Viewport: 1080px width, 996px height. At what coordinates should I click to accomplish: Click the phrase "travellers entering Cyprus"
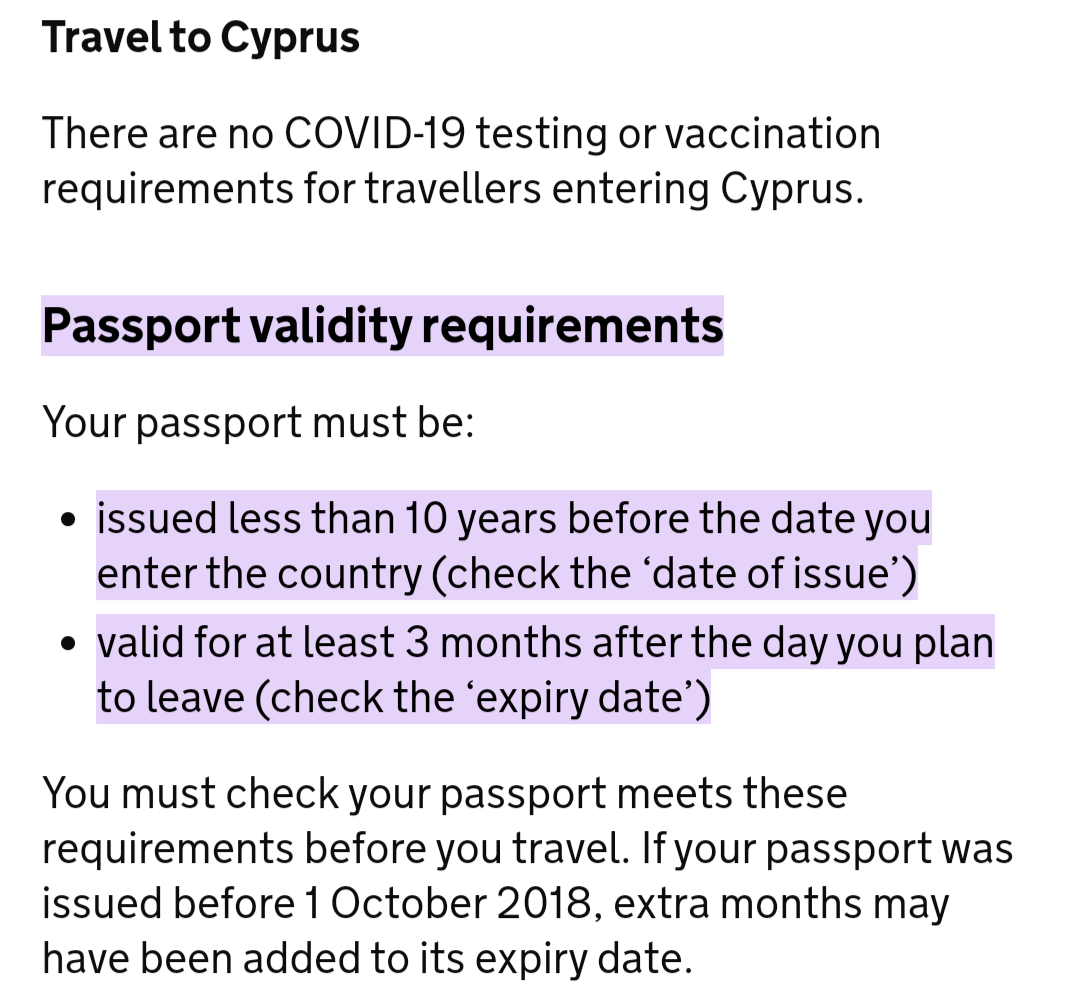tap(610, 188)
